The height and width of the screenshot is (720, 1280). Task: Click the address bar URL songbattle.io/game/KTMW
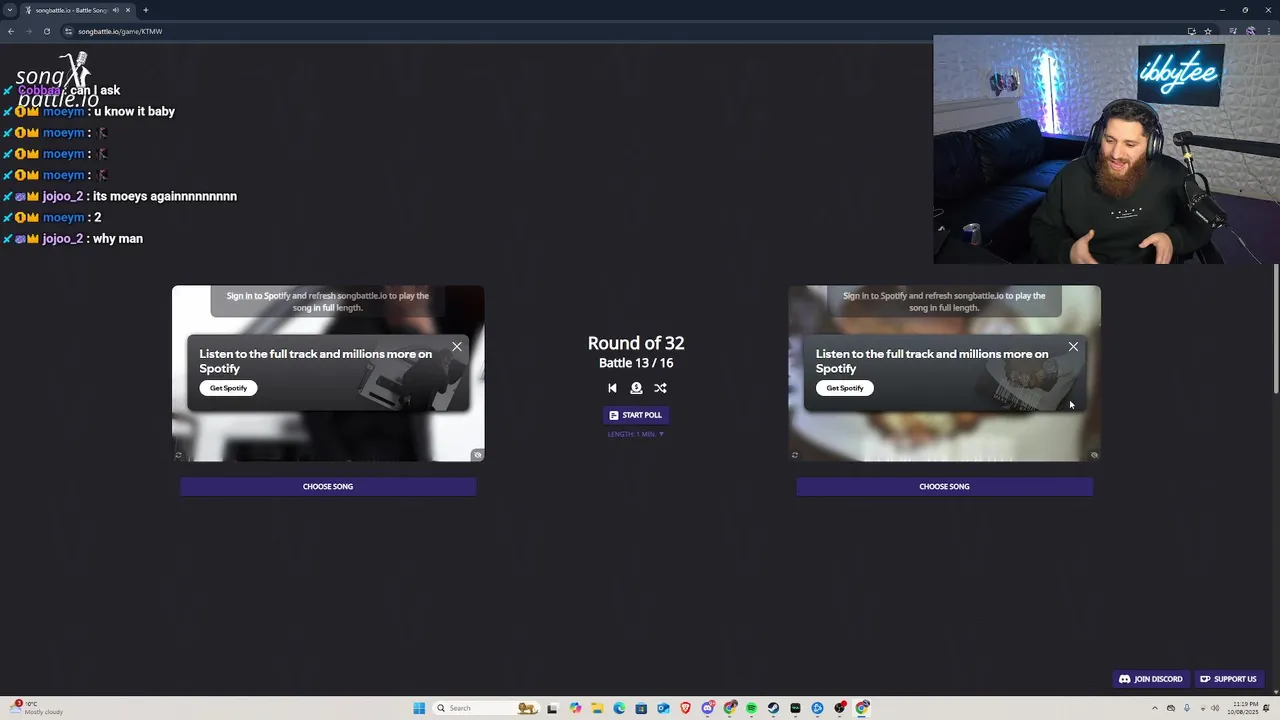click(x=120, y=31)
